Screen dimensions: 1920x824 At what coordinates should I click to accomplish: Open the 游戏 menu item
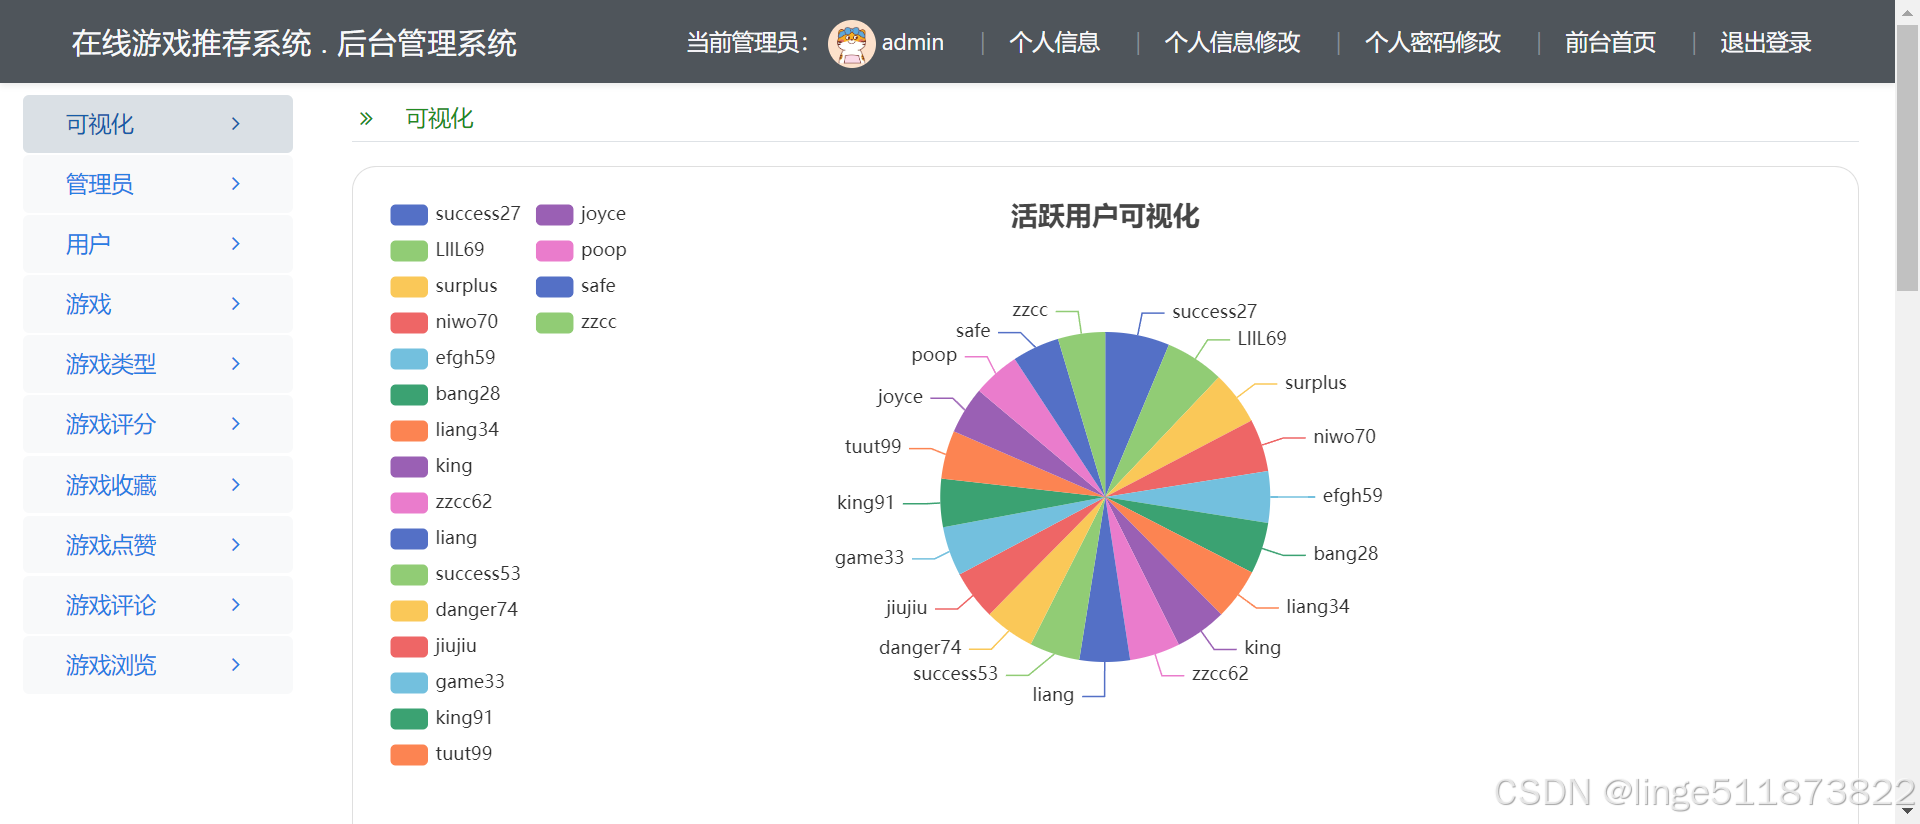(158, 304)
